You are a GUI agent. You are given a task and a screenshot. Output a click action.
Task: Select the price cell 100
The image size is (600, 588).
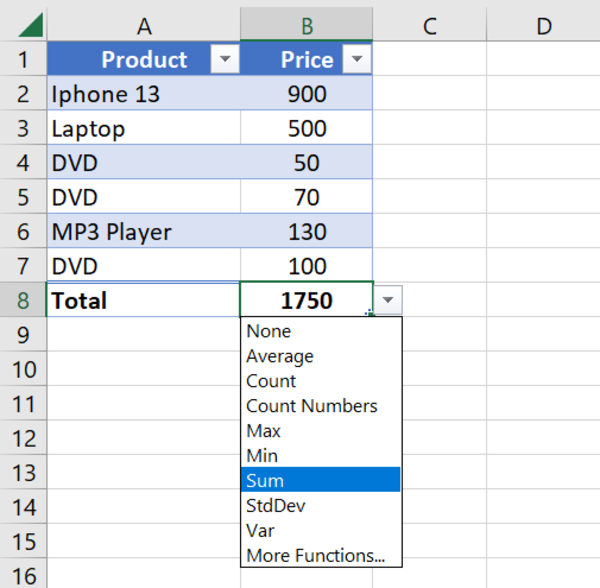307,265
